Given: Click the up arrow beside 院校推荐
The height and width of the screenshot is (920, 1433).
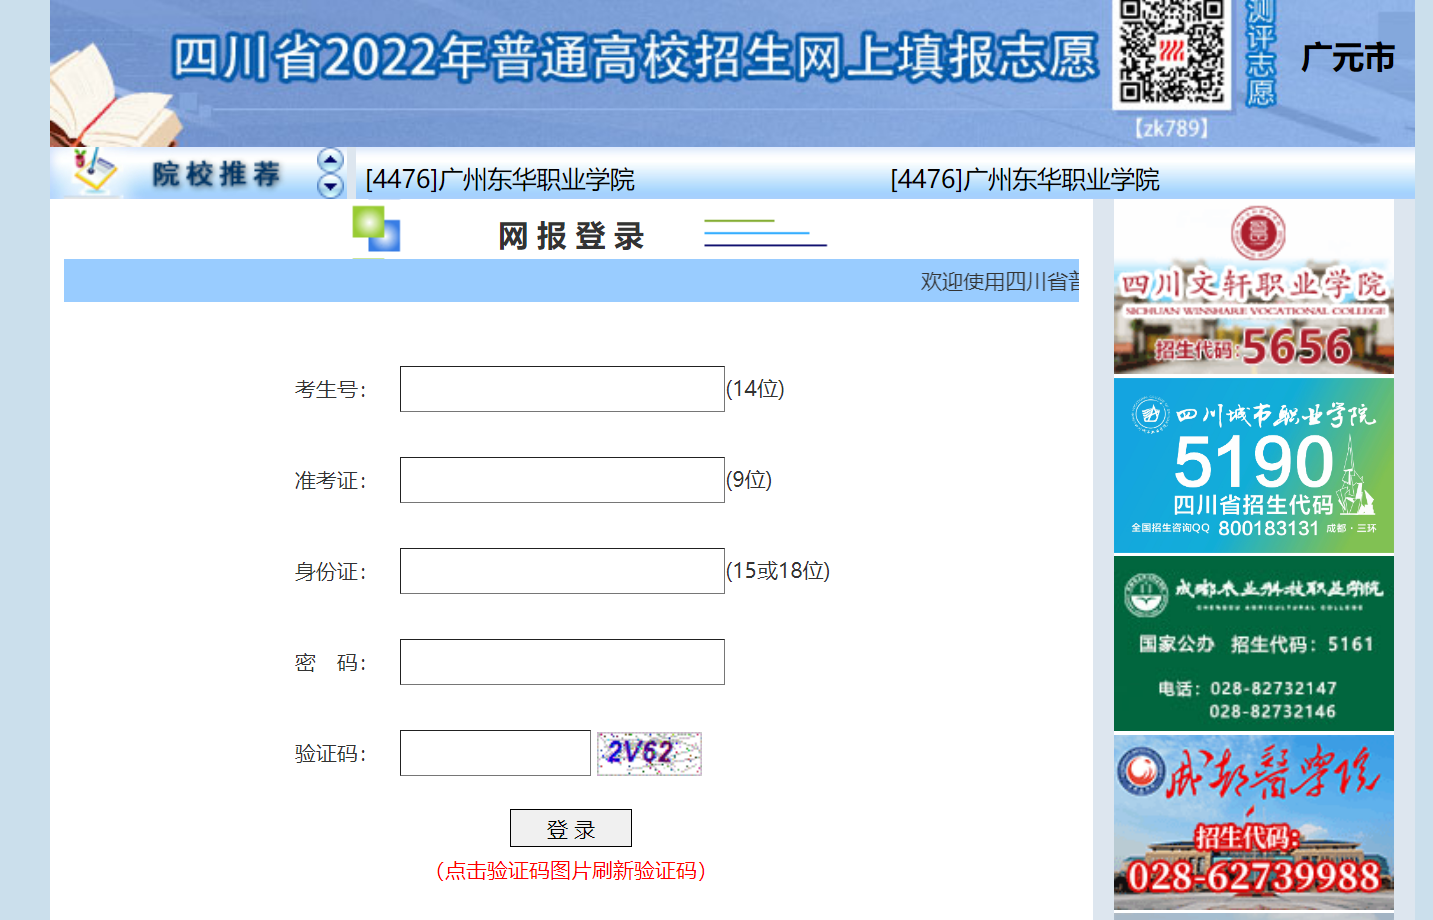Looking at the screenshot, I should tap(330, 161).
